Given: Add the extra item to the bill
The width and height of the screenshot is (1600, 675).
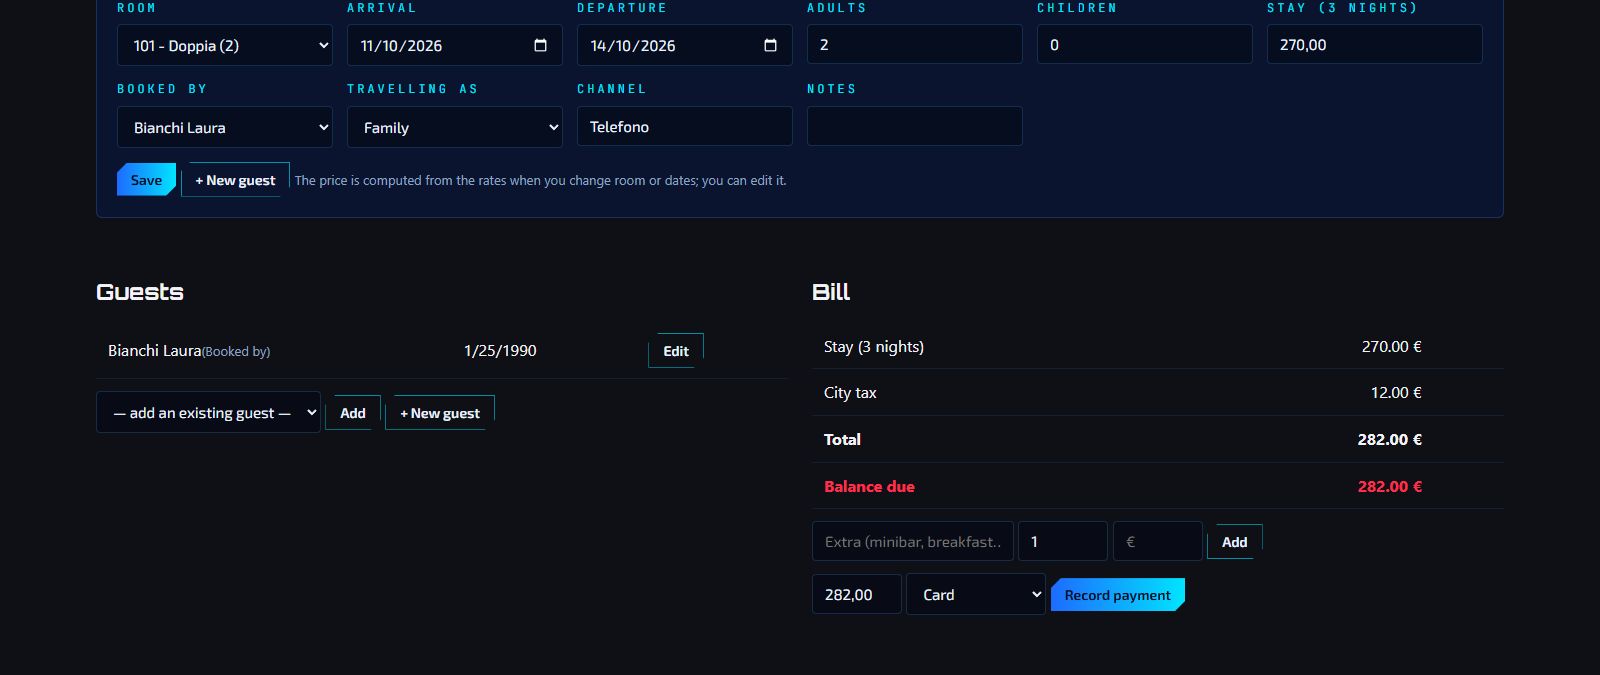Looking at the screenshot, I should point(1235,542).
